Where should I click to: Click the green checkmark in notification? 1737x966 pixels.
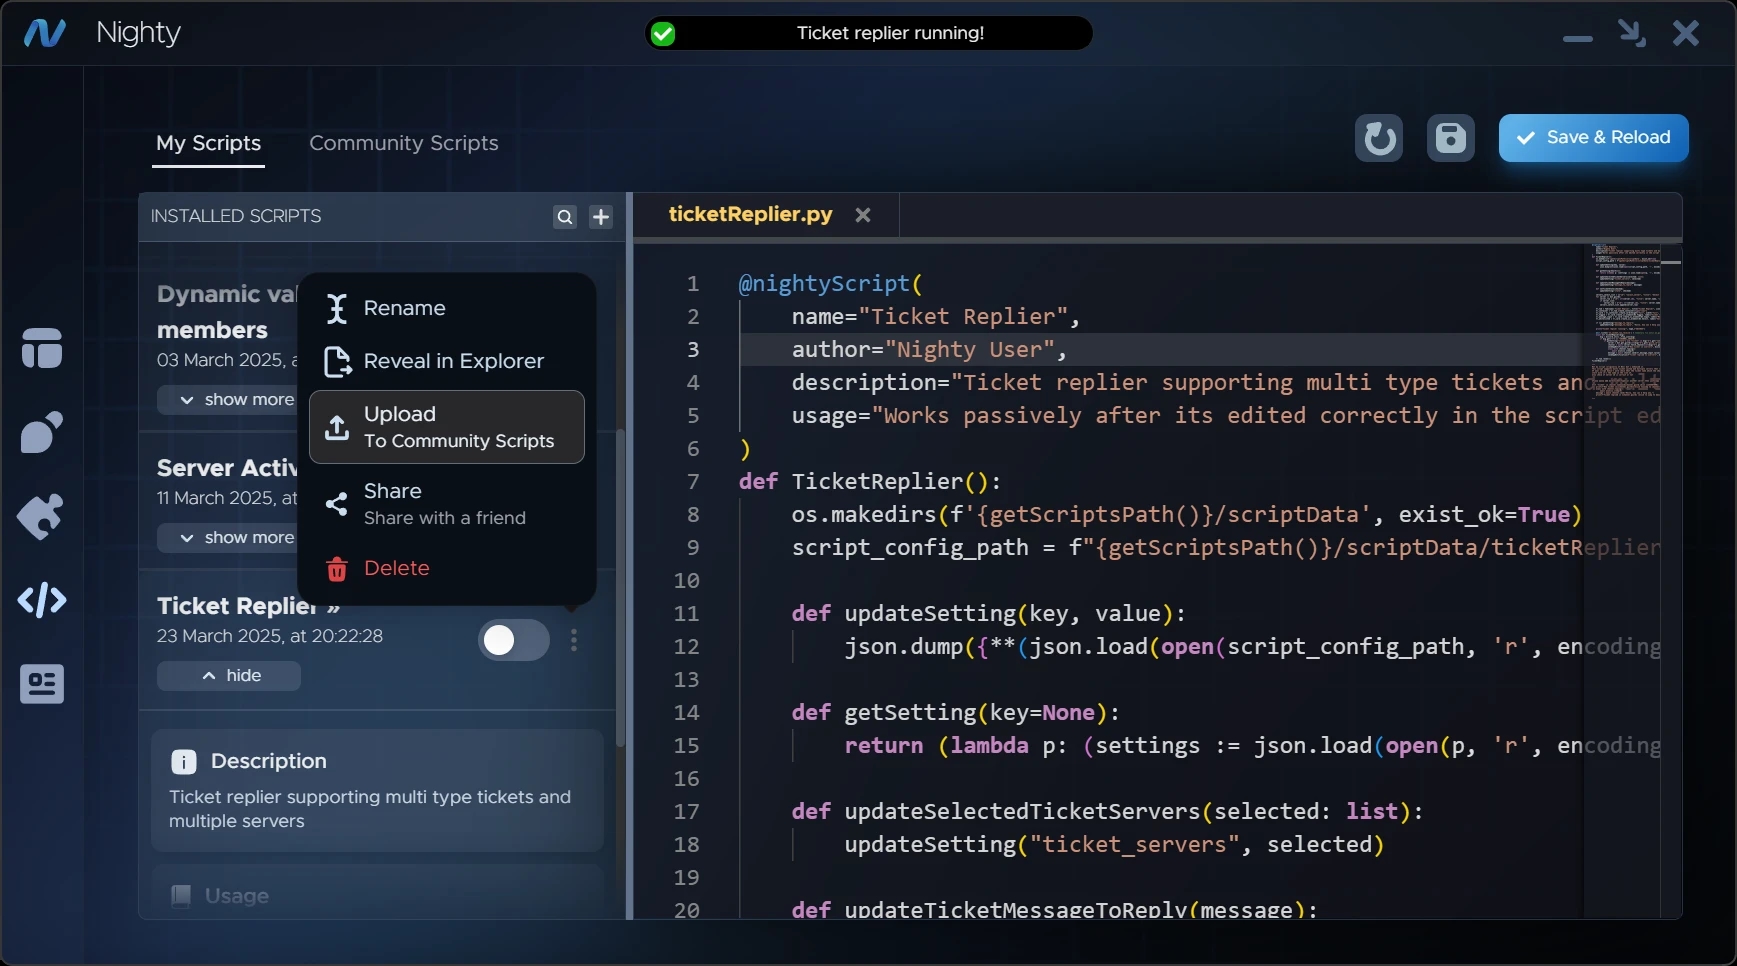click(x=663, y=34)
